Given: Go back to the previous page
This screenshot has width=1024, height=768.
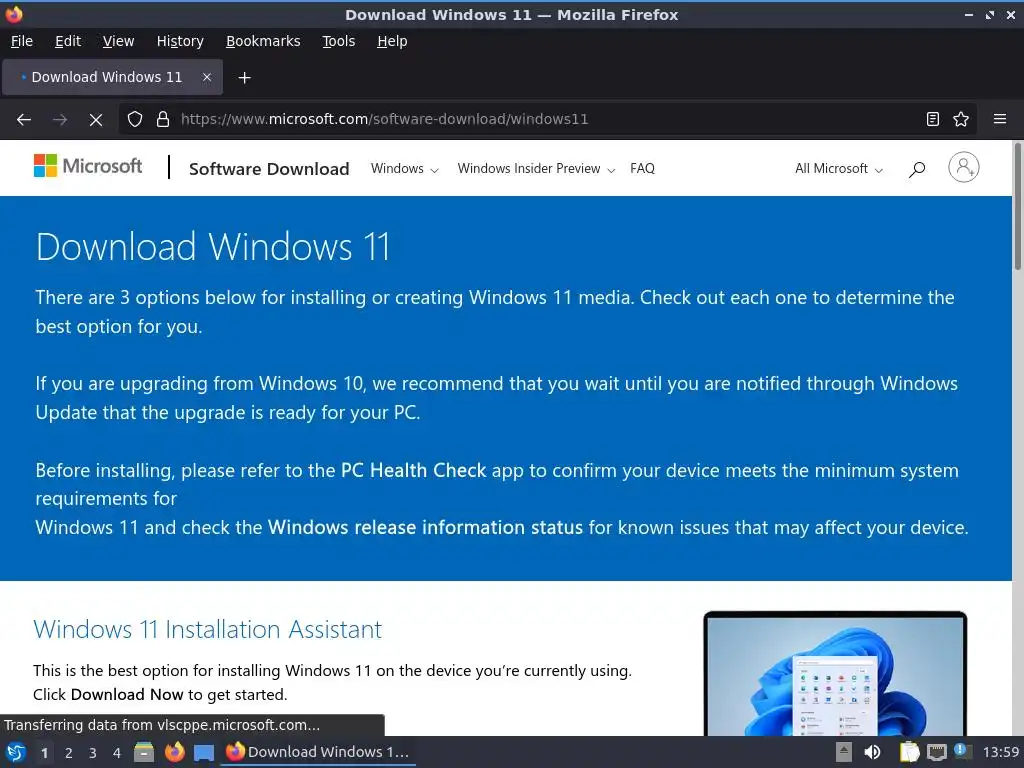Looking at the screenshot, I should [24, 120].
